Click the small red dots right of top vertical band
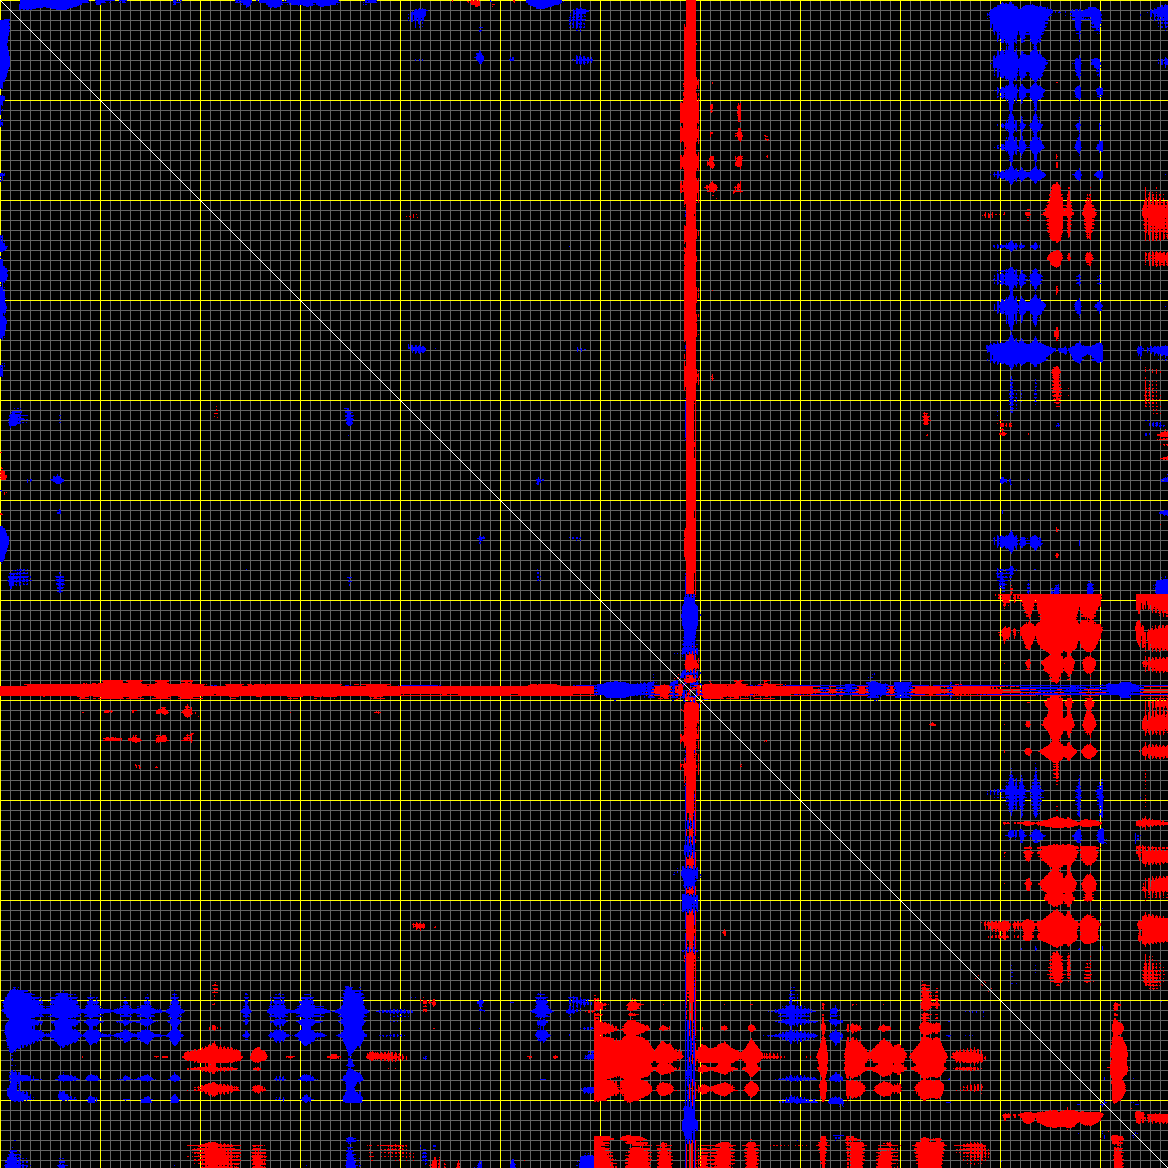Image resolution: width=1168 pixels, height=1168 pixels. (739, 160)
